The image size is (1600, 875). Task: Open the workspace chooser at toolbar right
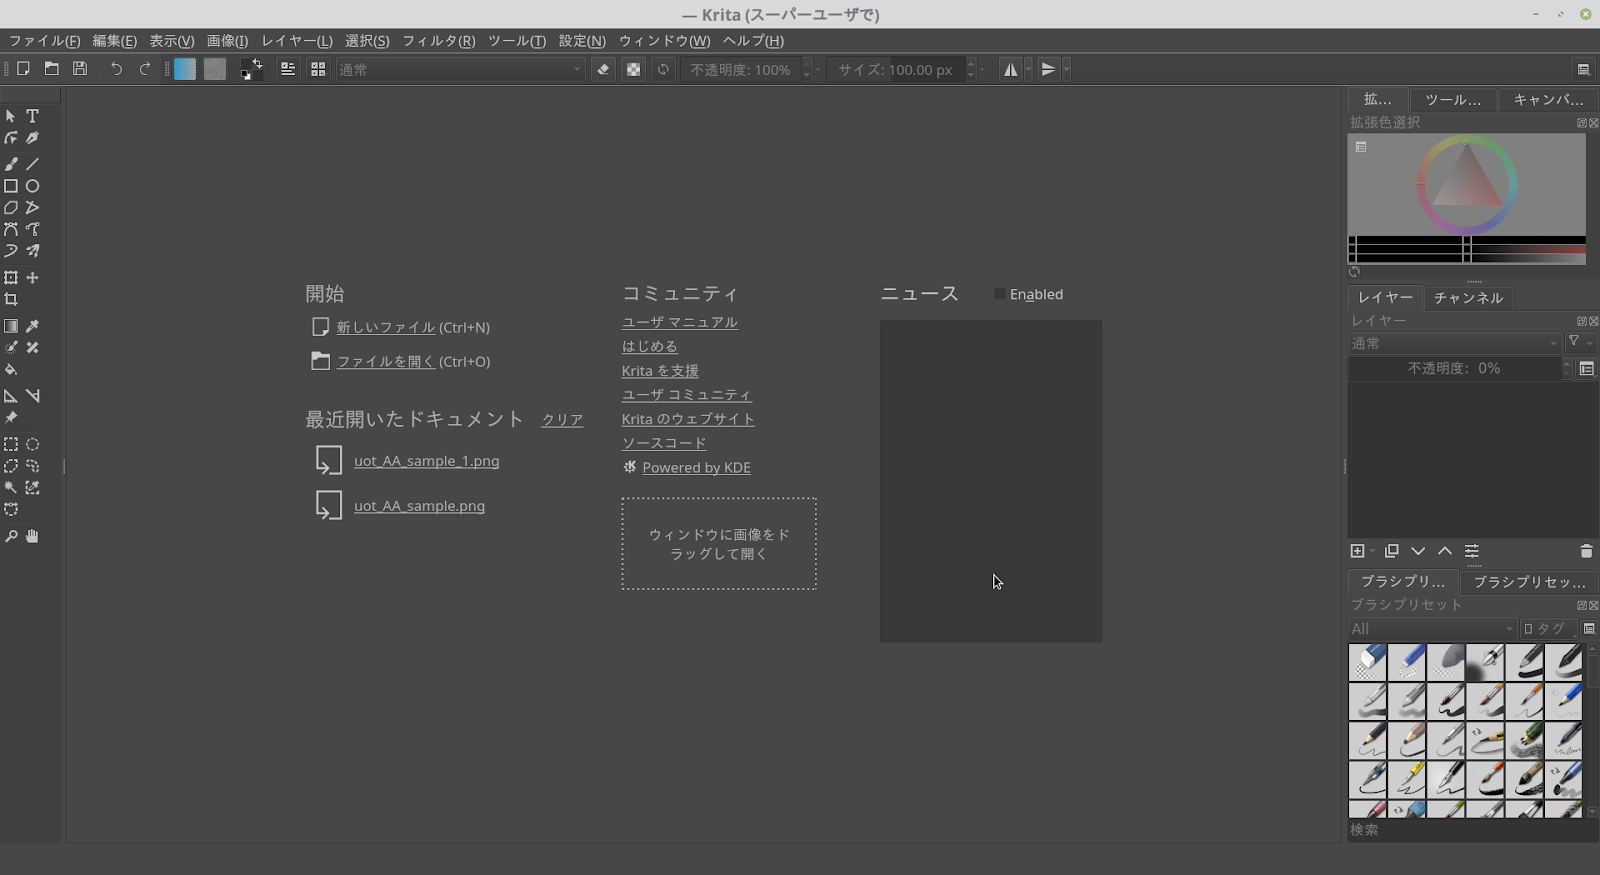(1584, 69)
